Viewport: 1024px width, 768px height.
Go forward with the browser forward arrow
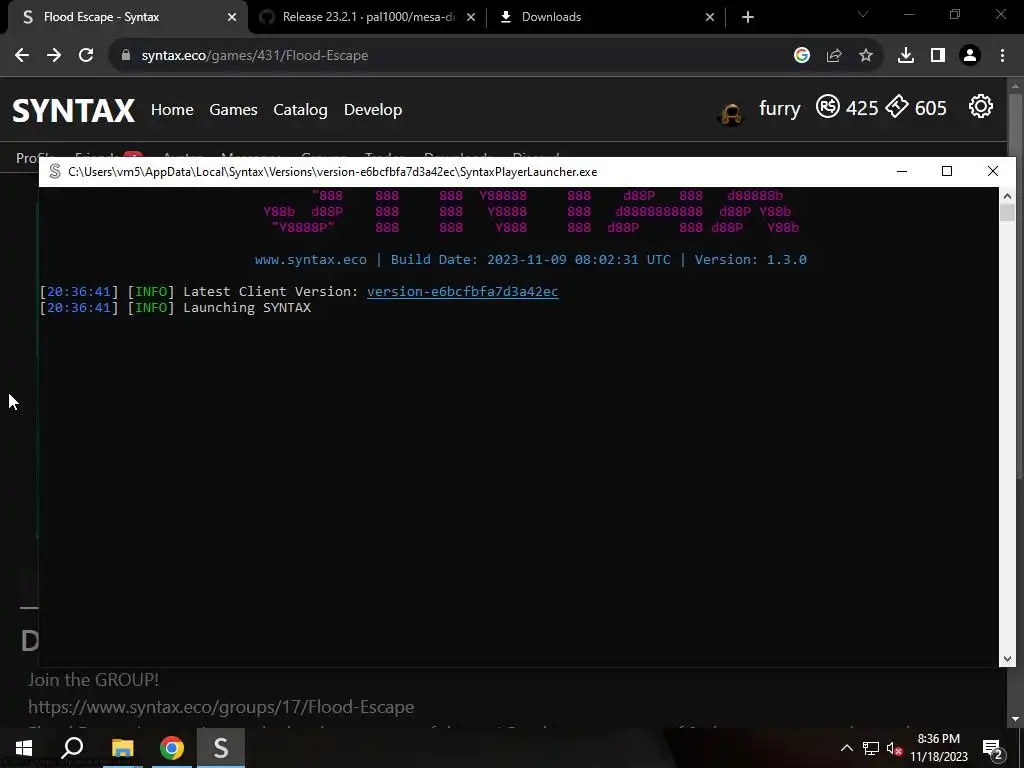[54, 56]
